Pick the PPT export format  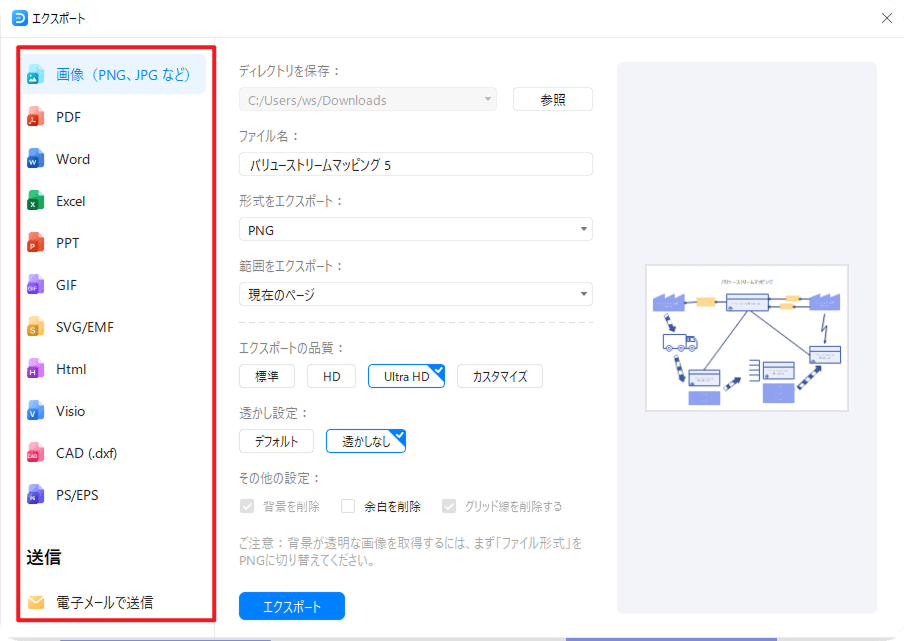coord(68,242)
